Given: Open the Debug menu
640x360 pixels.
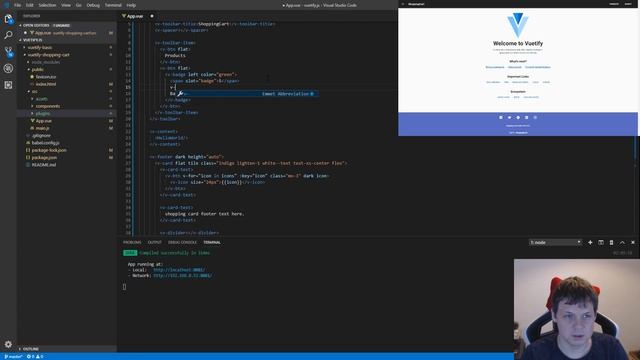Looking at the screenshot, I should 93,5.
